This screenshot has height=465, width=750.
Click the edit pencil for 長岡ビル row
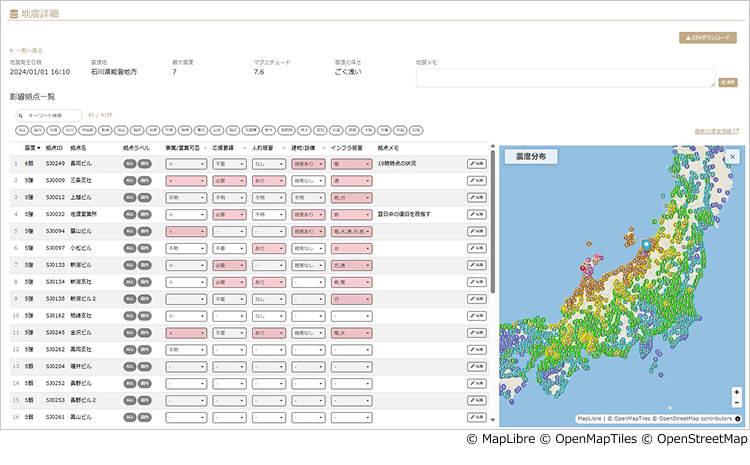point(476,162)
